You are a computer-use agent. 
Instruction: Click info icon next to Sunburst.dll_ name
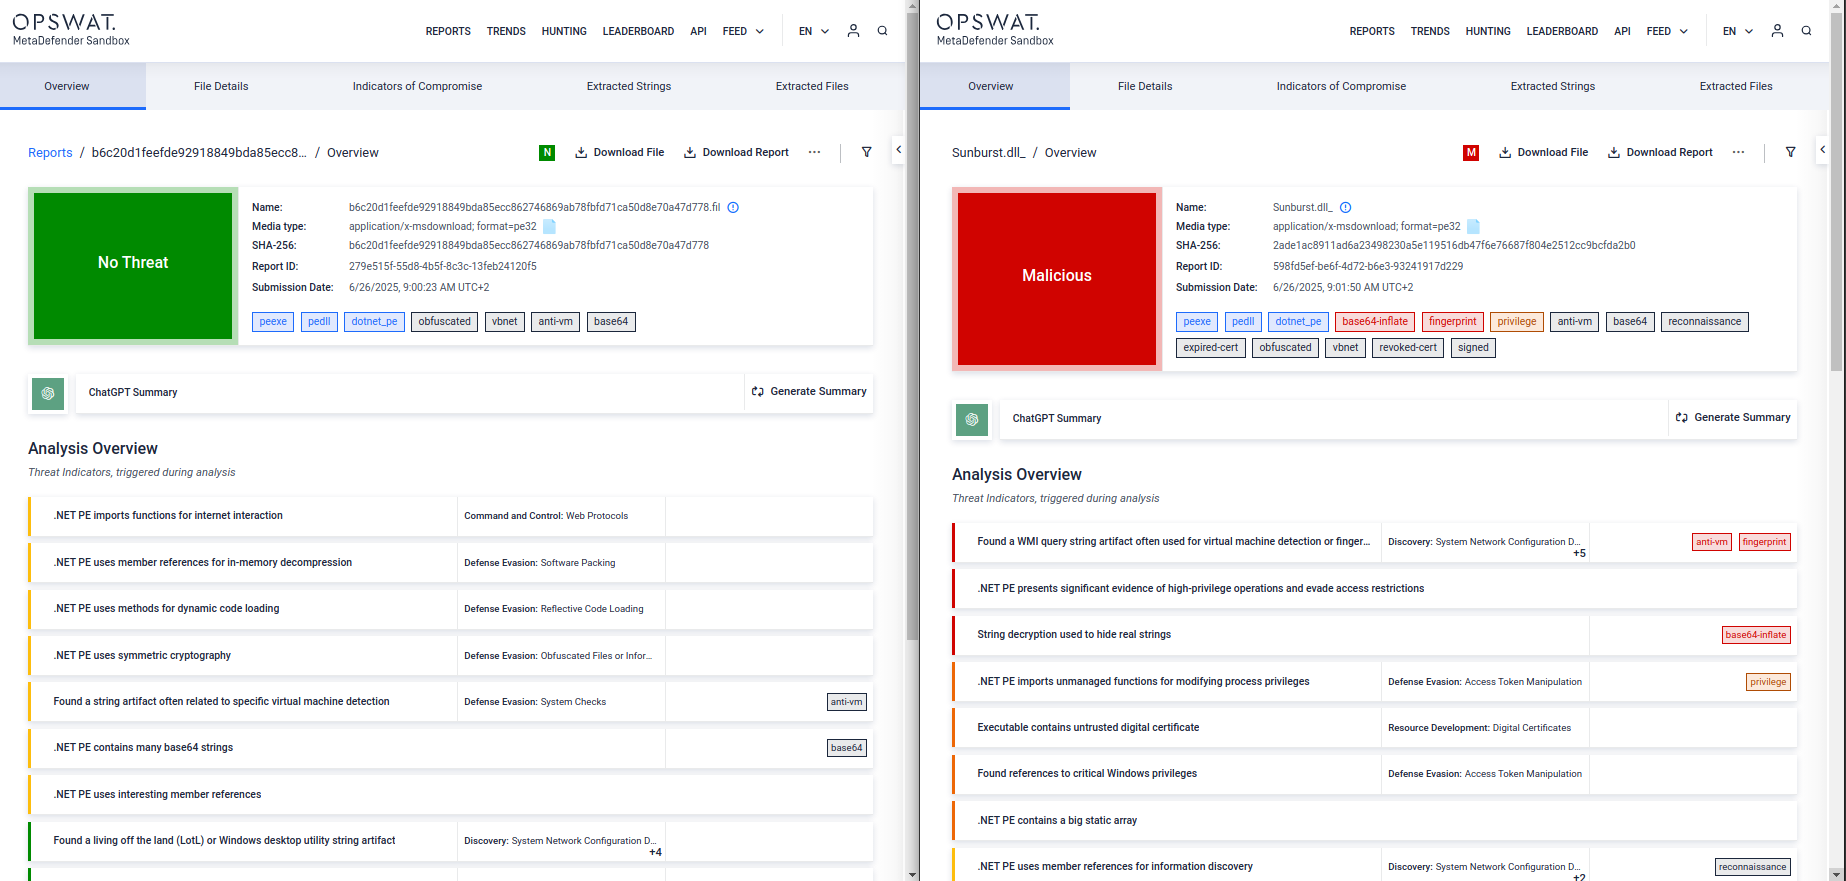click(x=1346, y=208)
